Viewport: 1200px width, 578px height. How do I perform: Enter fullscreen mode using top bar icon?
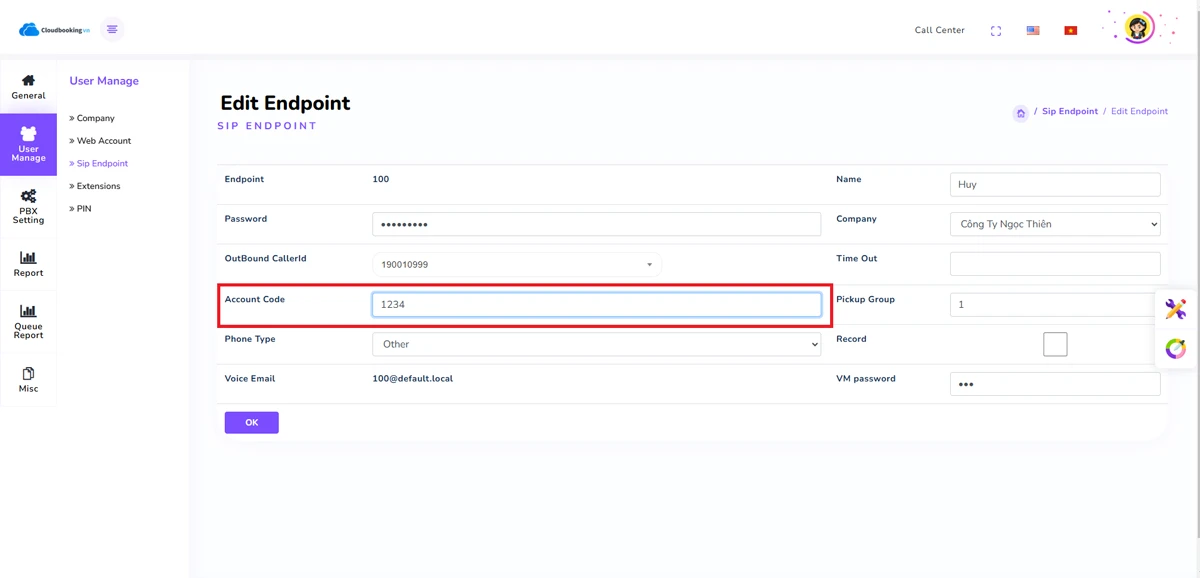coord(996,31)
